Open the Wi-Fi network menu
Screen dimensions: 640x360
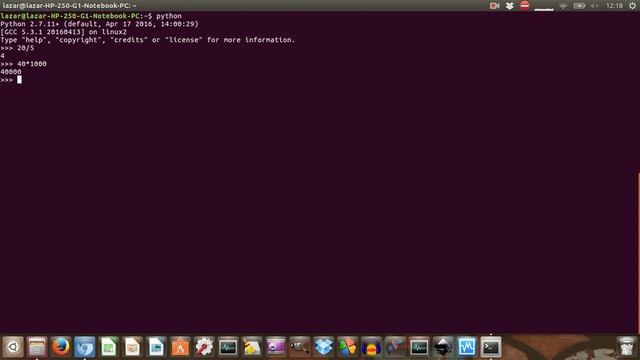563,6
